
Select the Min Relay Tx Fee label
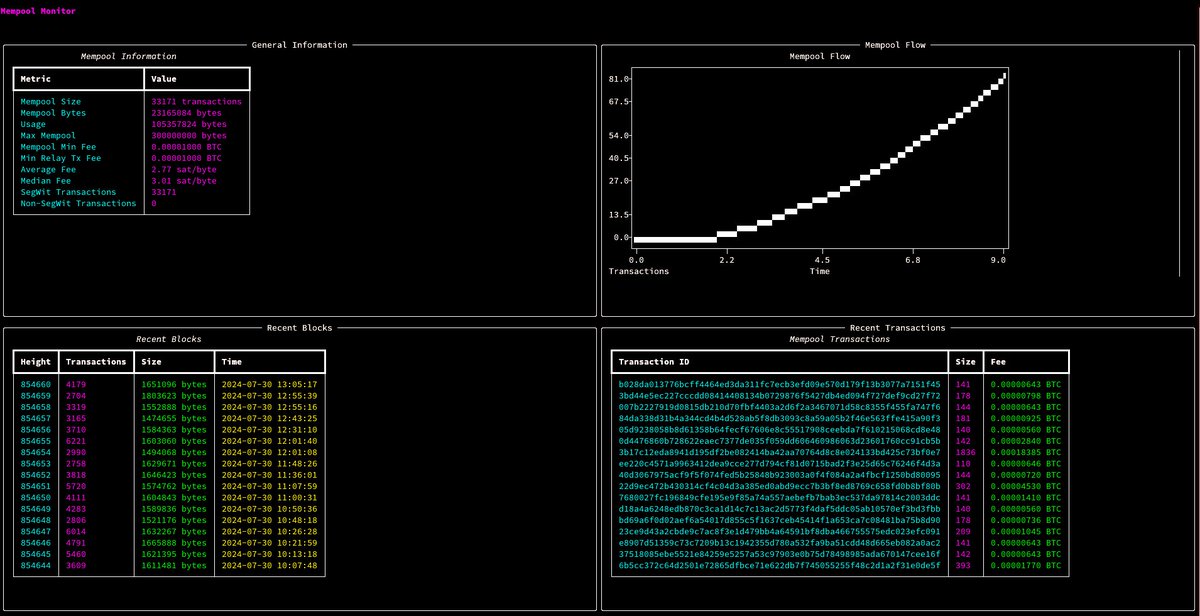[61, 158]
